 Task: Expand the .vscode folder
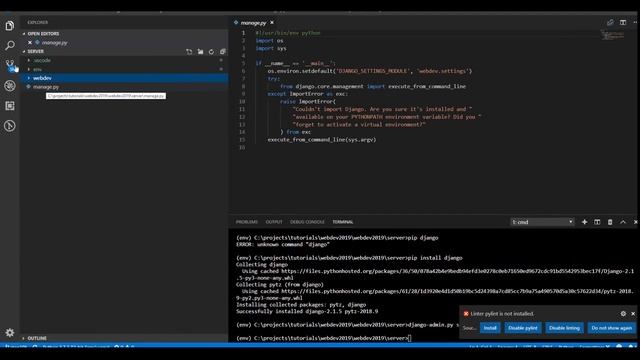point(124,60)
